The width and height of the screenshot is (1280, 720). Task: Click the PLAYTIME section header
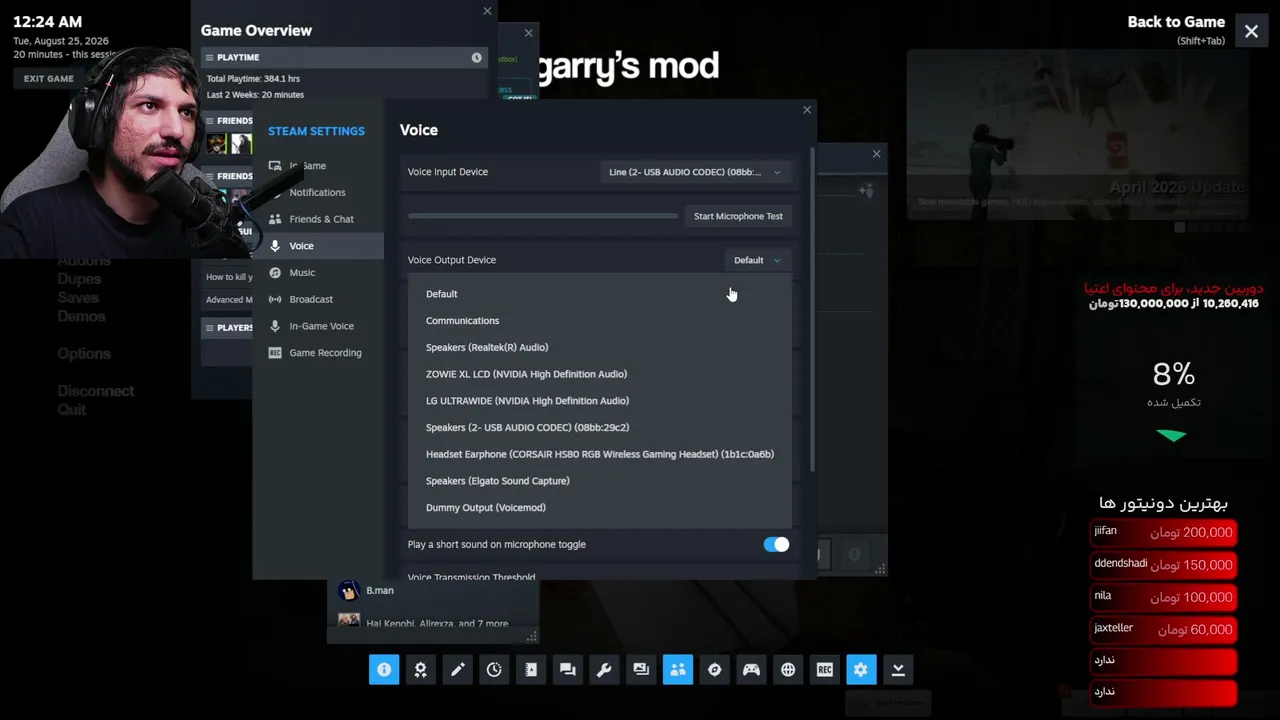(344, 58)
